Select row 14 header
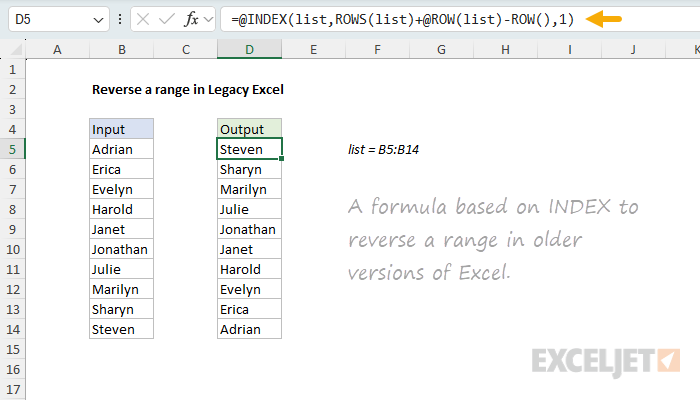This screenshot has width=700, height=400. point(12,329)
